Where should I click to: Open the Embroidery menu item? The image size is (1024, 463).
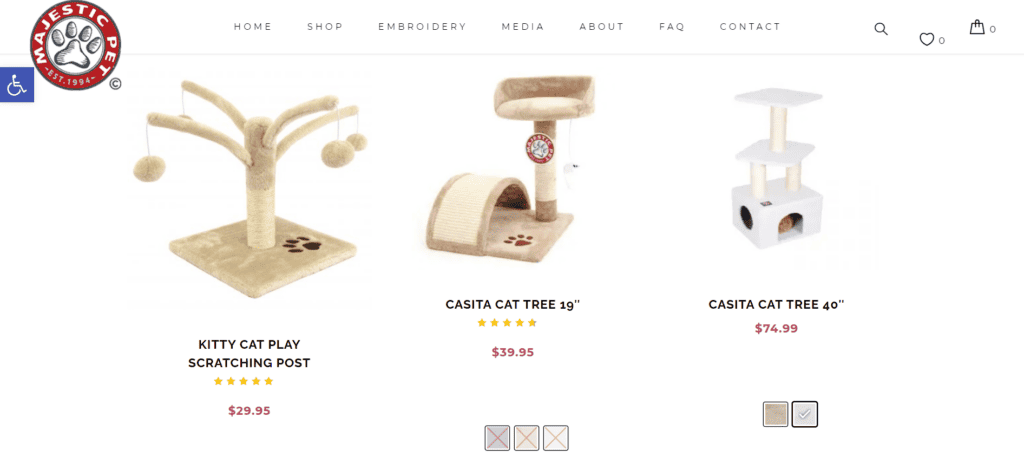pos(423,27)
